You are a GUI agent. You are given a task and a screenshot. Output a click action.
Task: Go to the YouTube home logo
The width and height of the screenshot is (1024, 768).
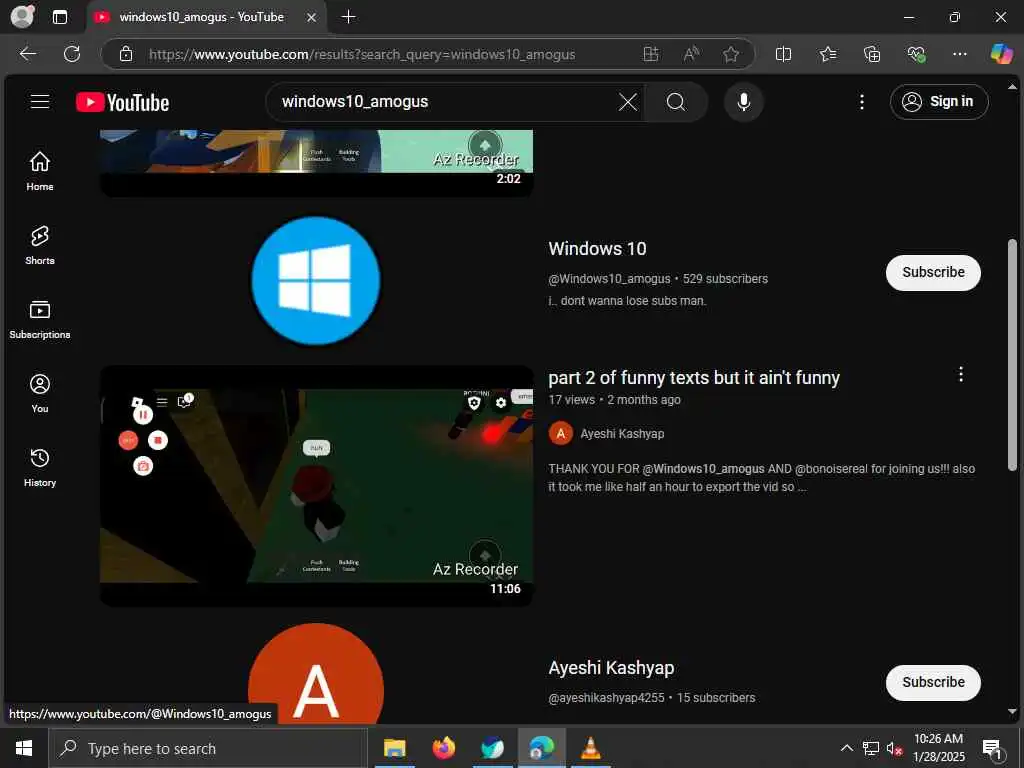pos(123,103)
